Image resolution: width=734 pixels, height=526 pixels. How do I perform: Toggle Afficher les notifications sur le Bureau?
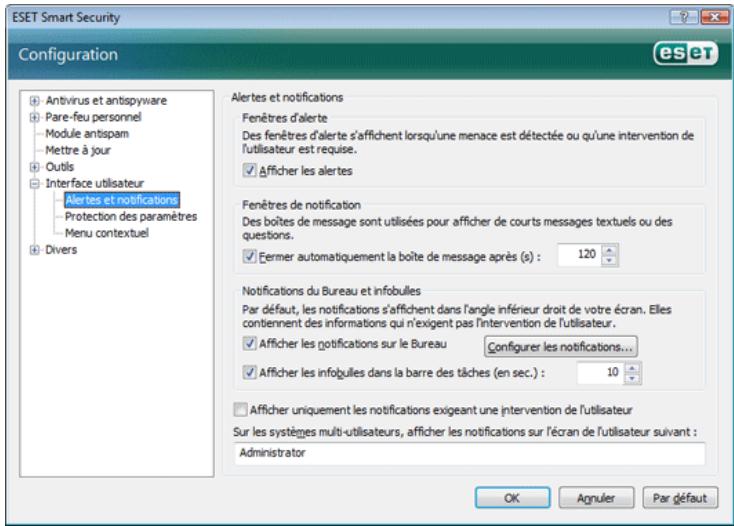coord(250,344)
